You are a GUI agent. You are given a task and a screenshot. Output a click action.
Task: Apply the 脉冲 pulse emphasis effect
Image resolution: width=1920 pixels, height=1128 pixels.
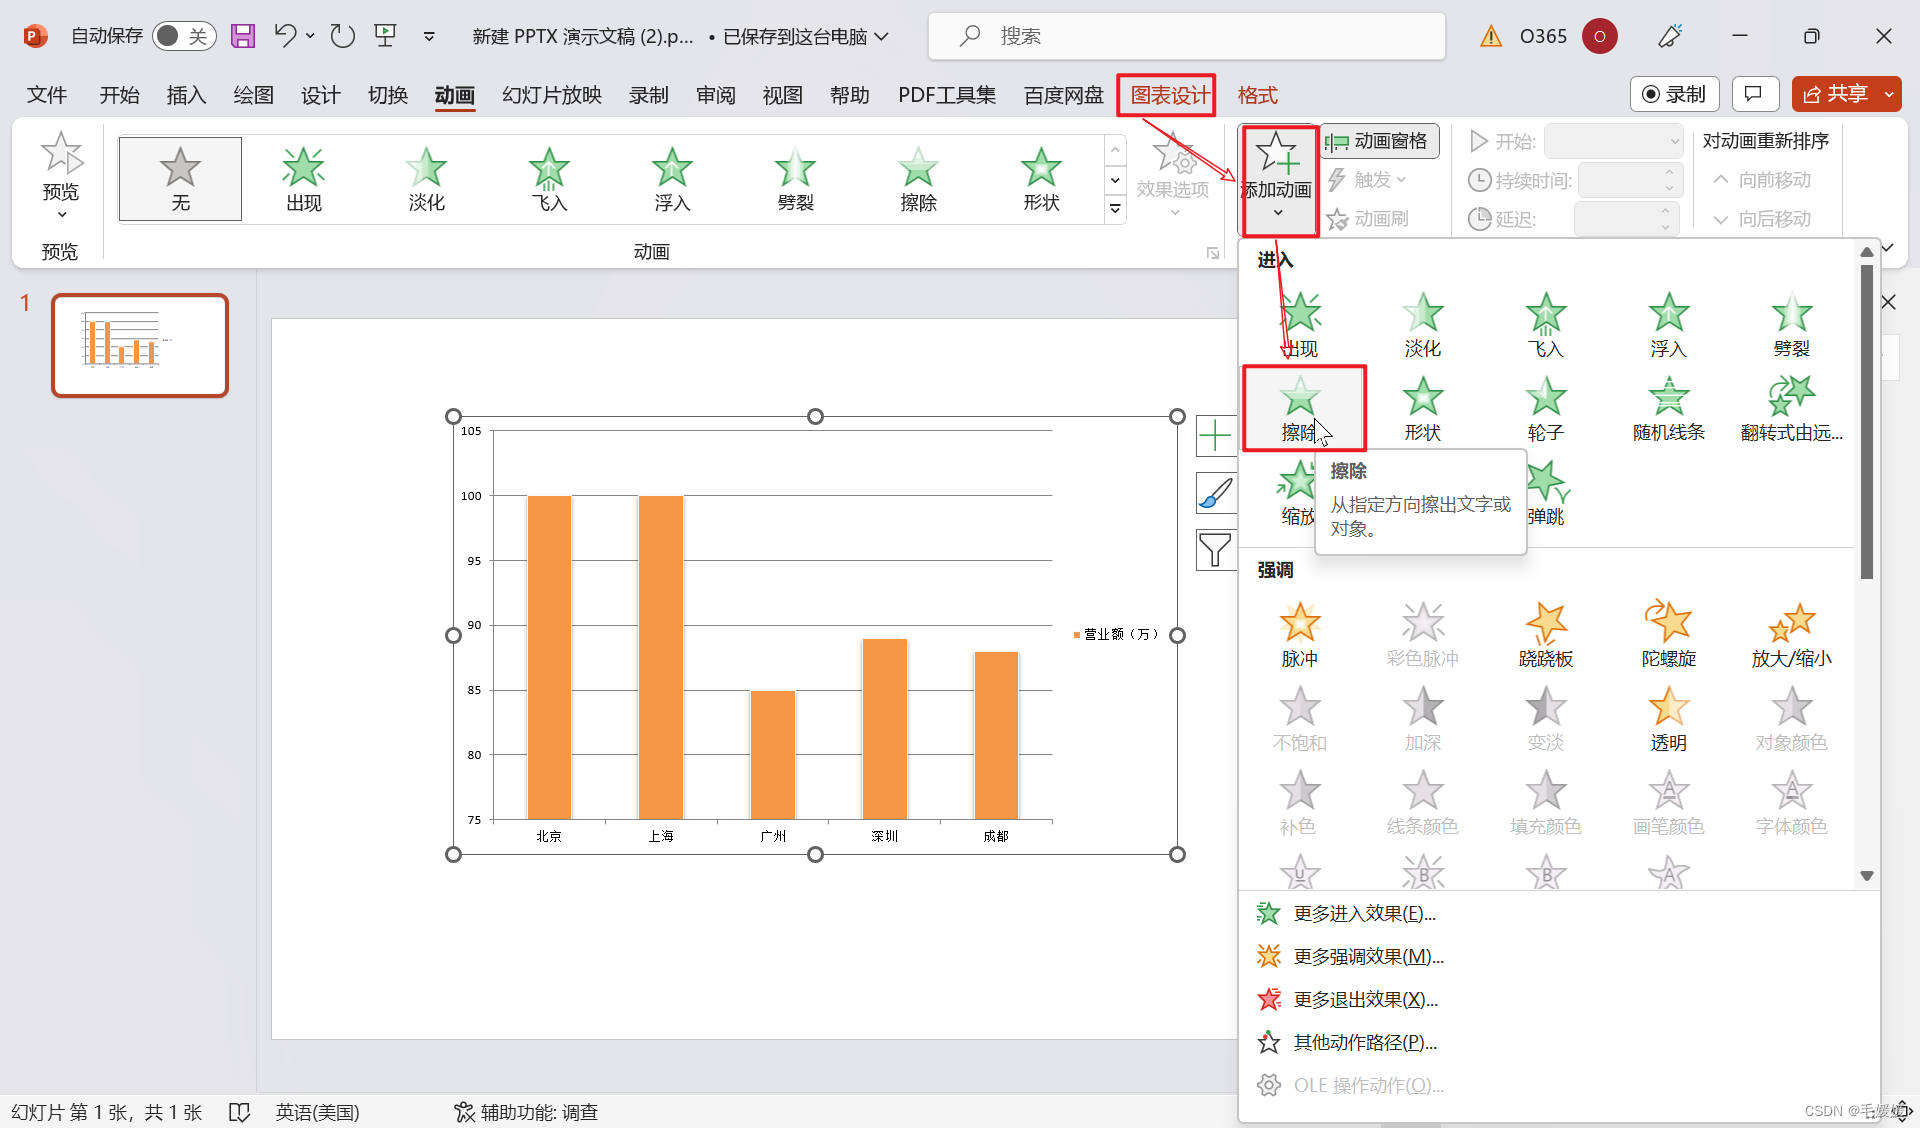(x=1299, y=633)
